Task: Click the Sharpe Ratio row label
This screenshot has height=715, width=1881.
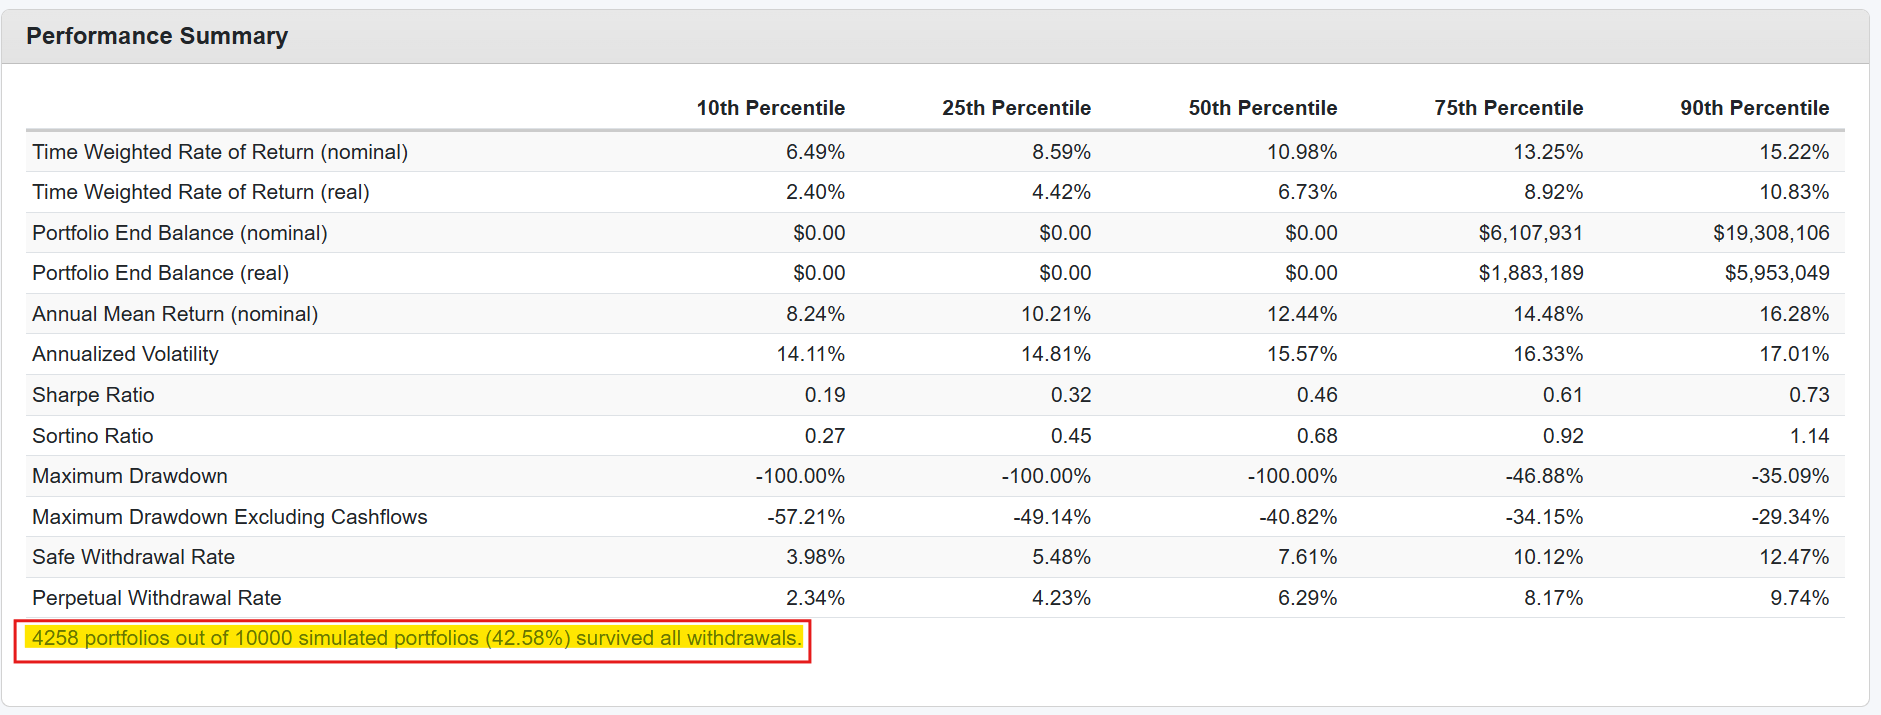Action: (x=93, y=395)
